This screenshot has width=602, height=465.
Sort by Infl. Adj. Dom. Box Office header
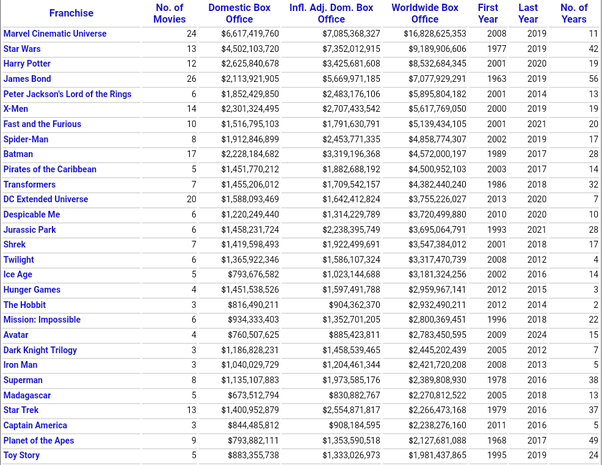click(331, 13)
